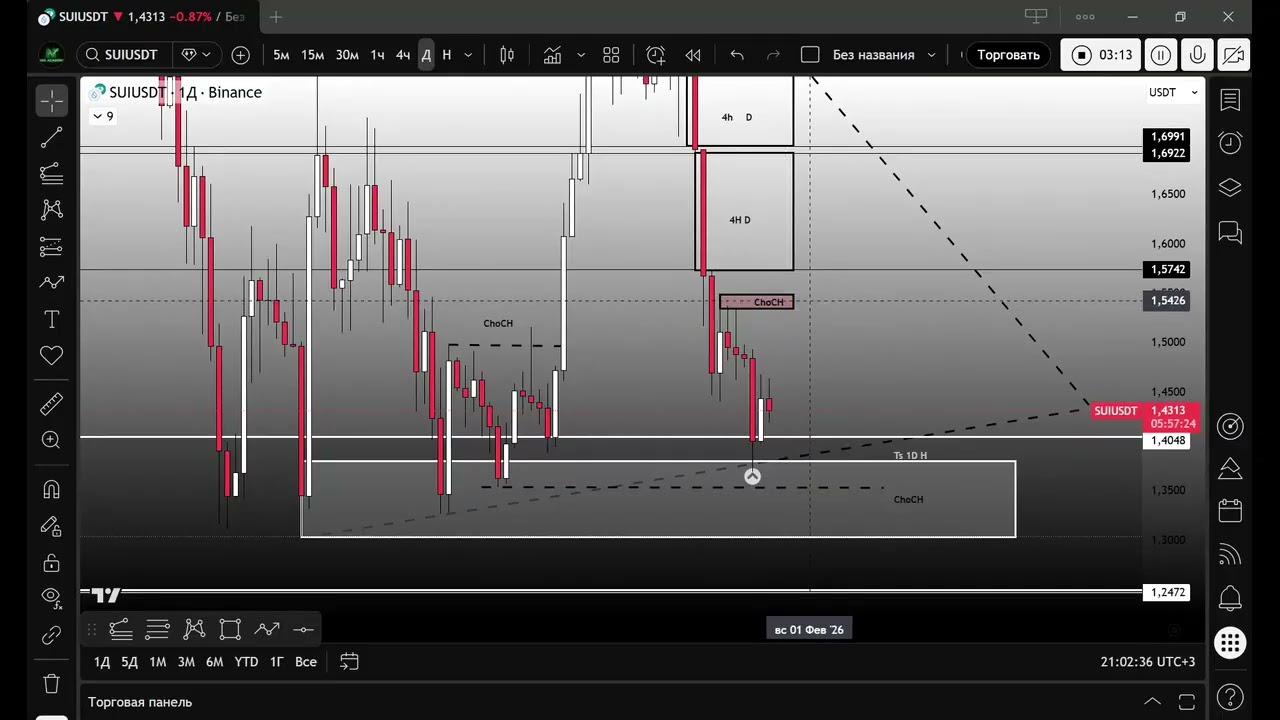Go to a date via calendar icon
Viewport: 1280px width, 720px height.
[349, 661]
